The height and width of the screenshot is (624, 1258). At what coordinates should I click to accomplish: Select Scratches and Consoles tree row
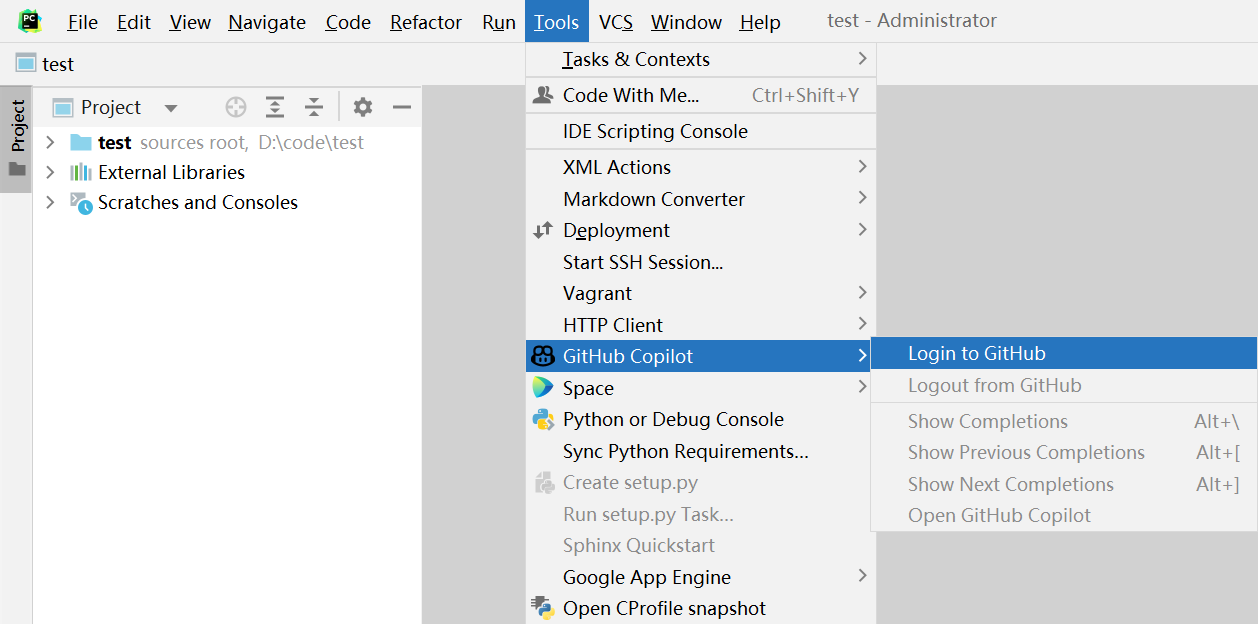point(227,202)
